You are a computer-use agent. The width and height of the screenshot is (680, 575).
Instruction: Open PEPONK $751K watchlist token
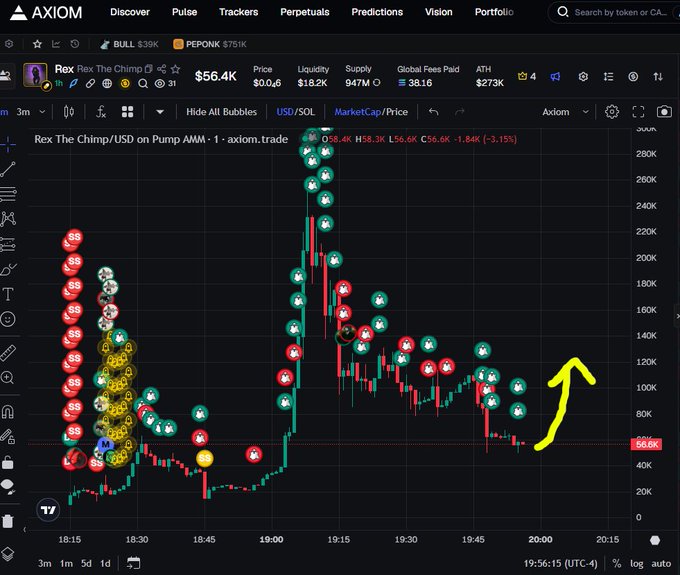(x=209, y=44)
